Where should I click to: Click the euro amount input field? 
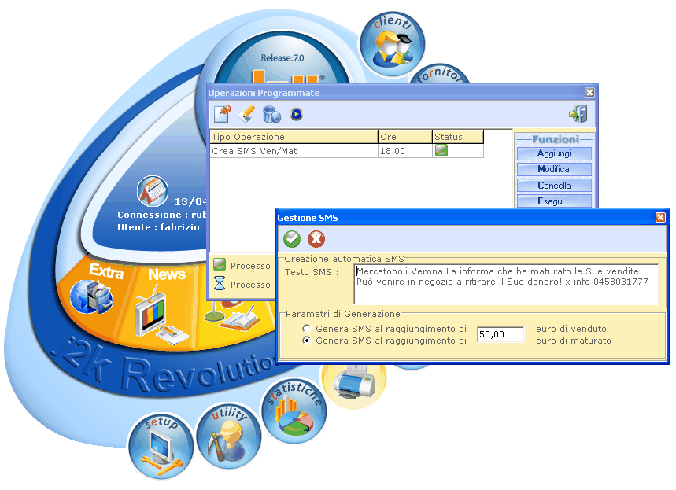(500, 334)
